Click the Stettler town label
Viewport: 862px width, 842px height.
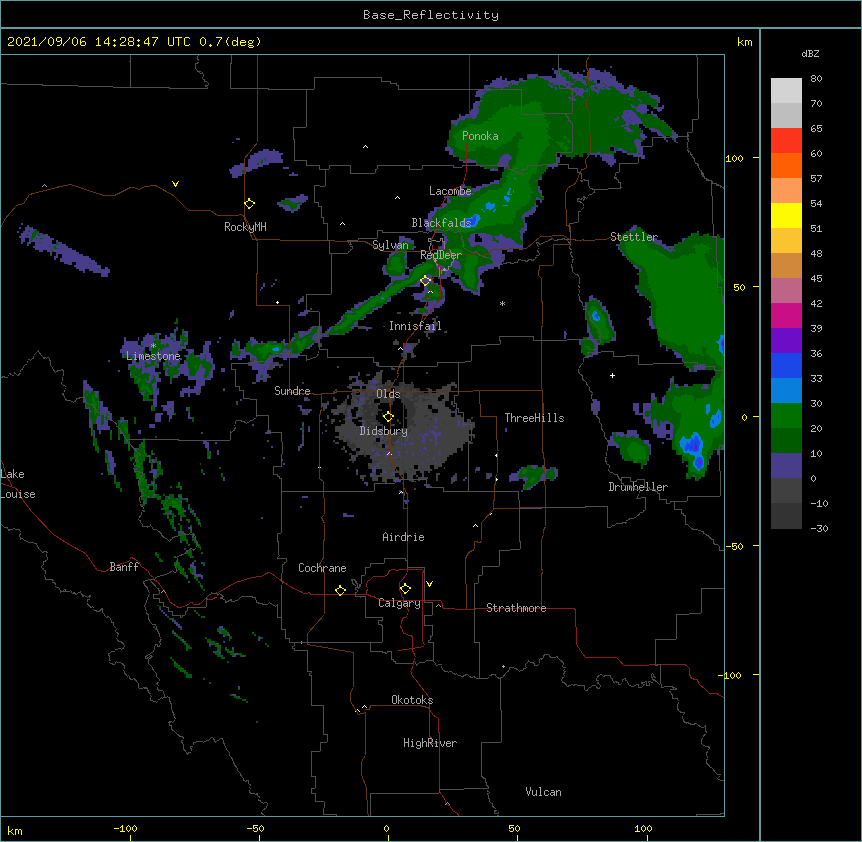click(x=634, y=237)
